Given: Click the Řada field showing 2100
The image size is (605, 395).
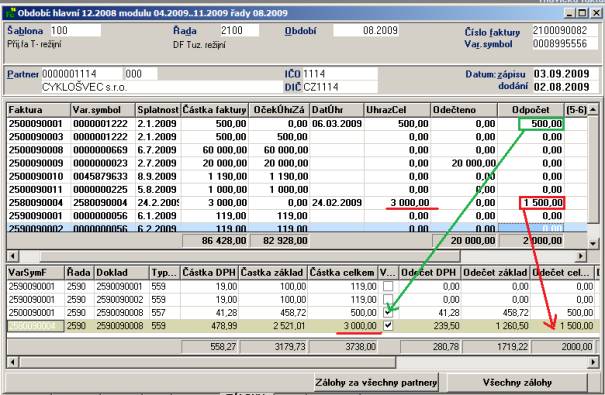Looking at the screenshot, I should [x=239, y=30].
